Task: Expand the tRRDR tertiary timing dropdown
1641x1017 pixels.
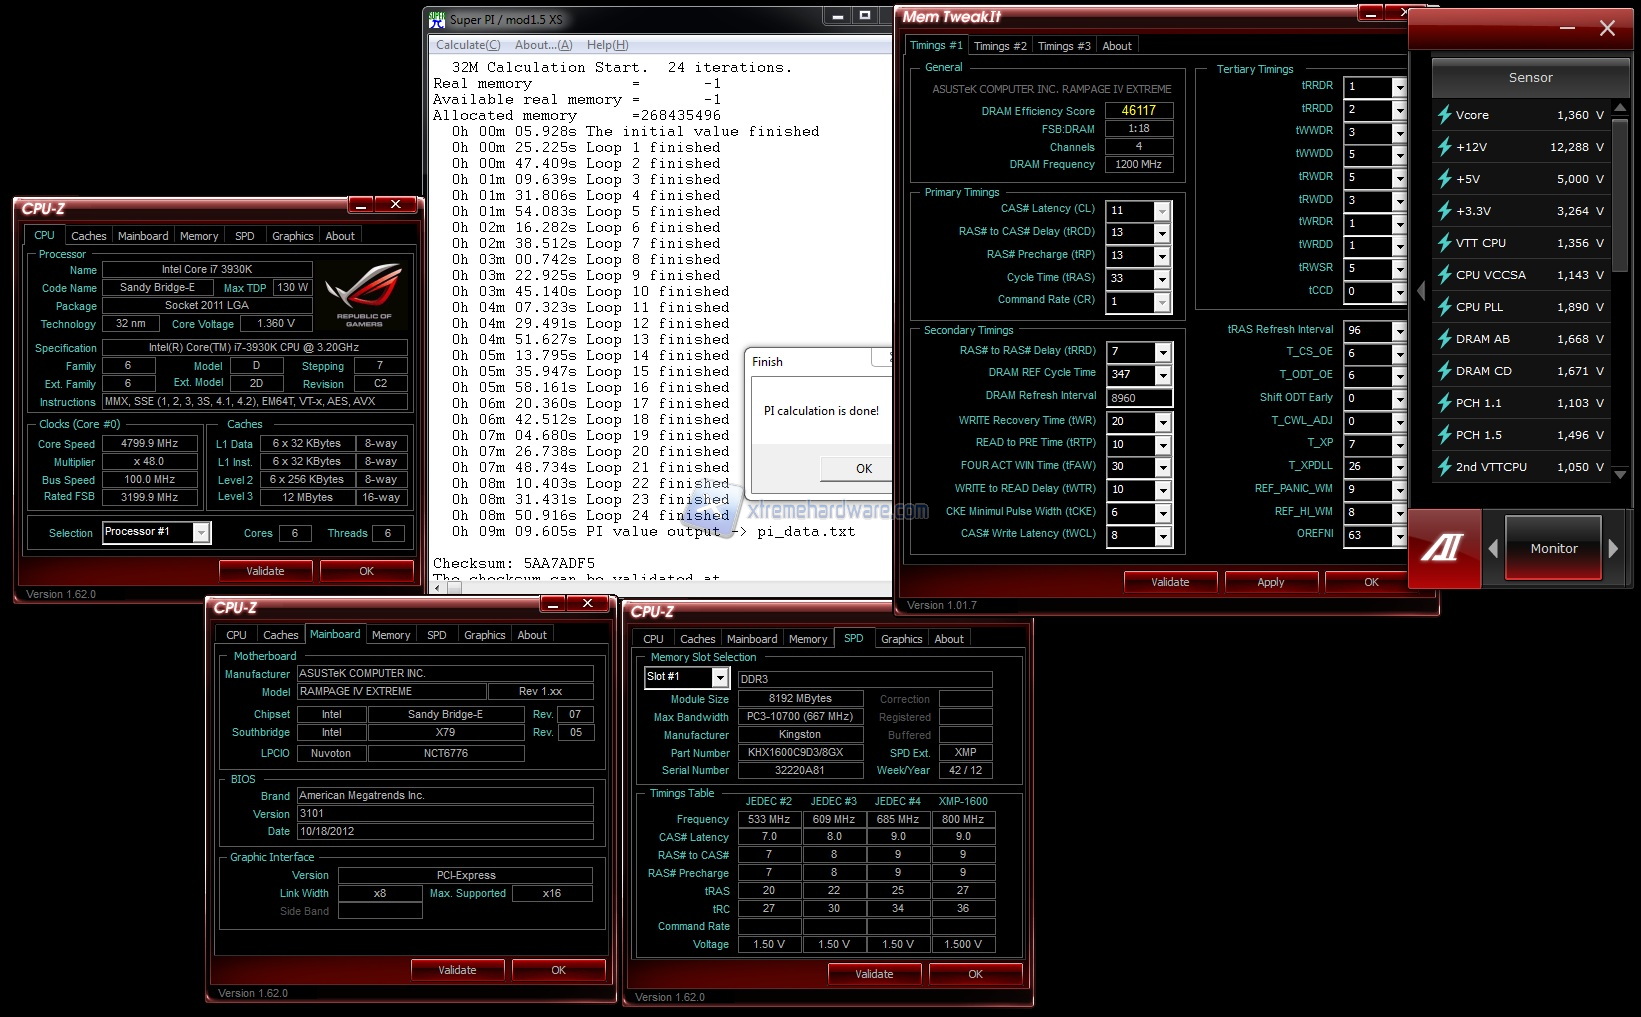Action: pos(1398,87)
